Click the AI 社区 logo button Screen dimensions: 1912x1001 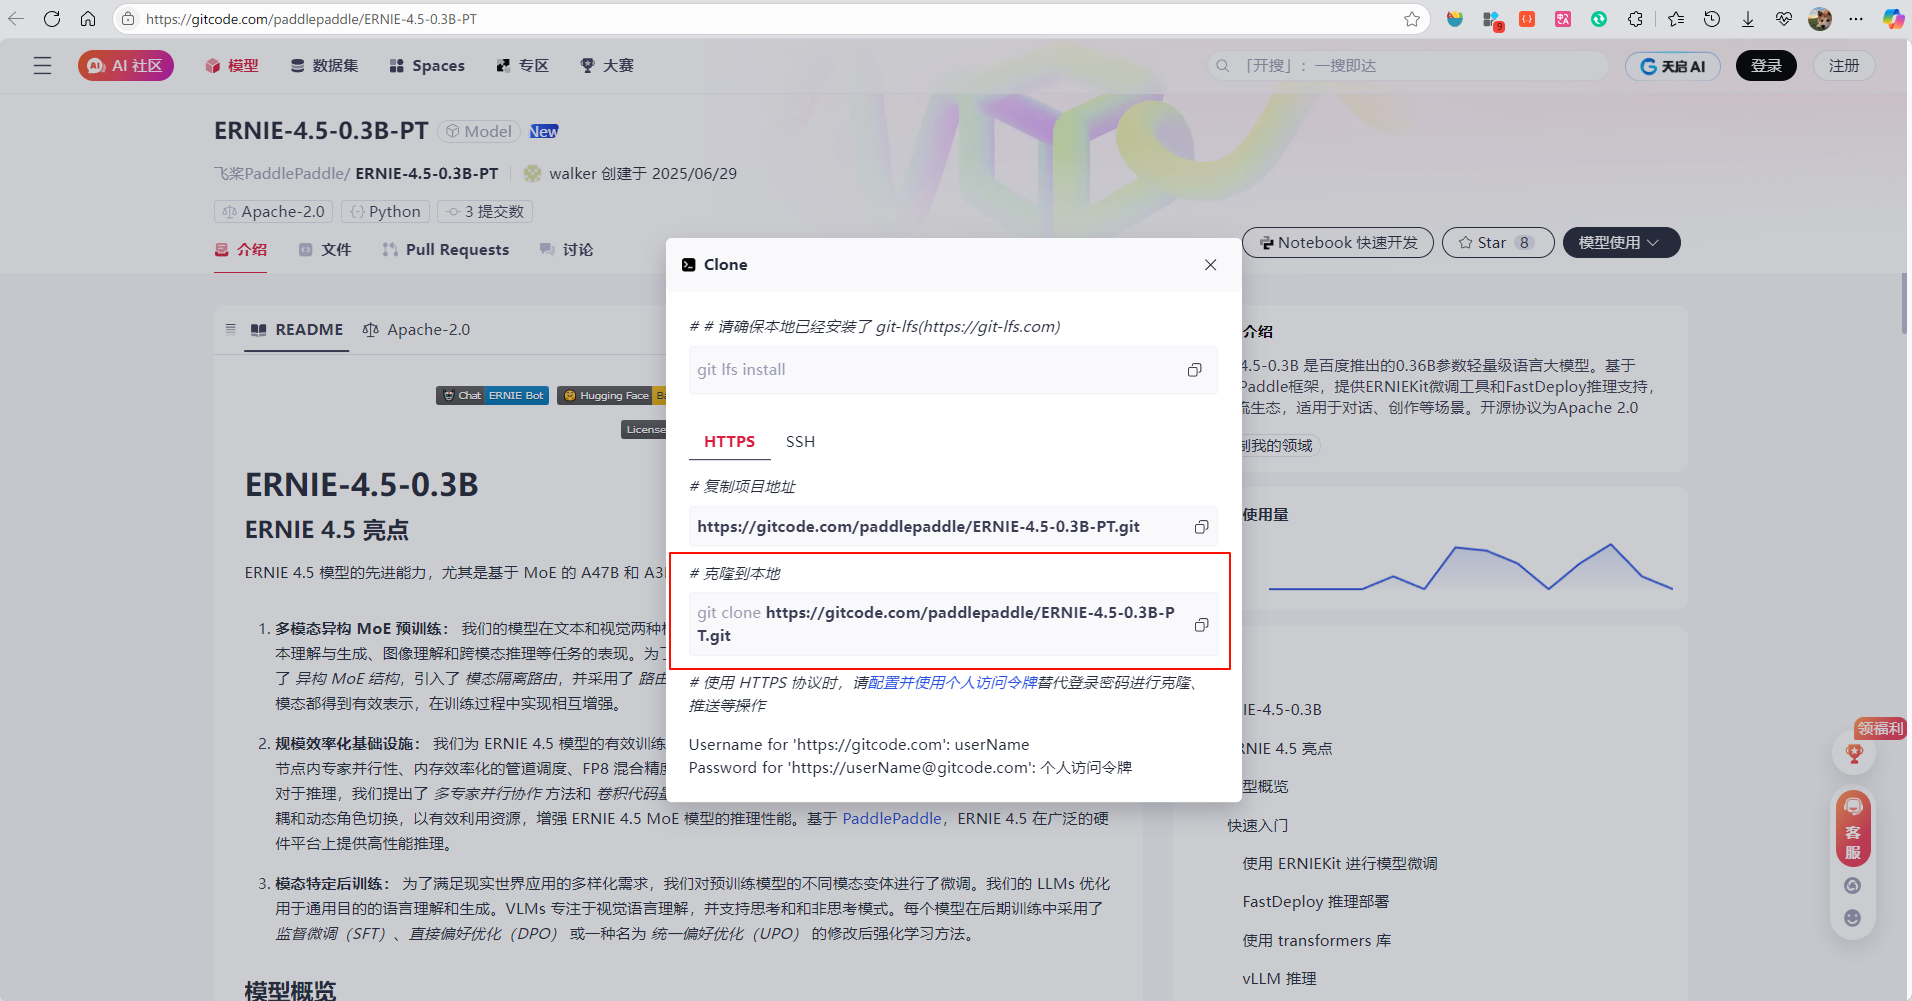[x=126, y=66]
